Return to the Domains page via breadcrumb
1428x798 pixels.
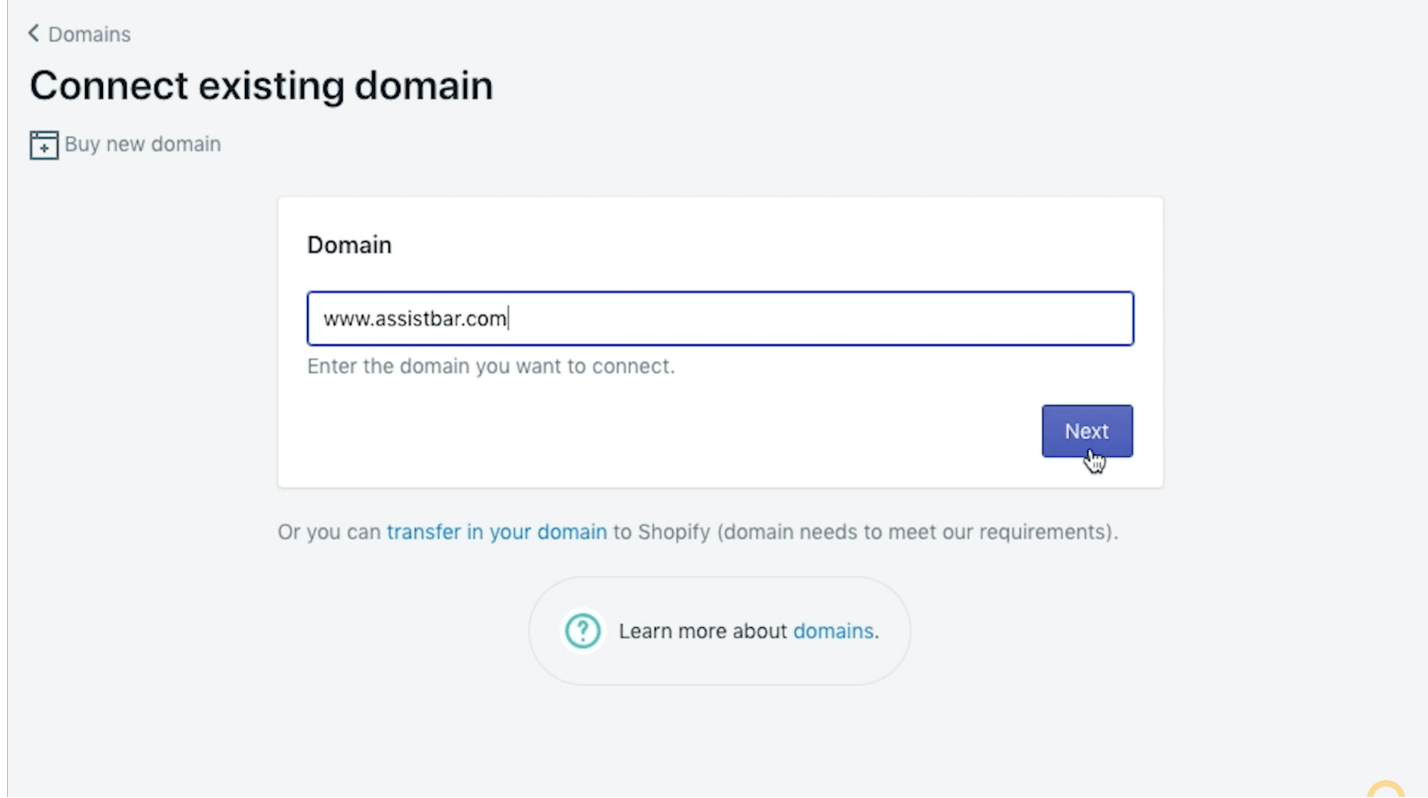(x=89, y=34)
